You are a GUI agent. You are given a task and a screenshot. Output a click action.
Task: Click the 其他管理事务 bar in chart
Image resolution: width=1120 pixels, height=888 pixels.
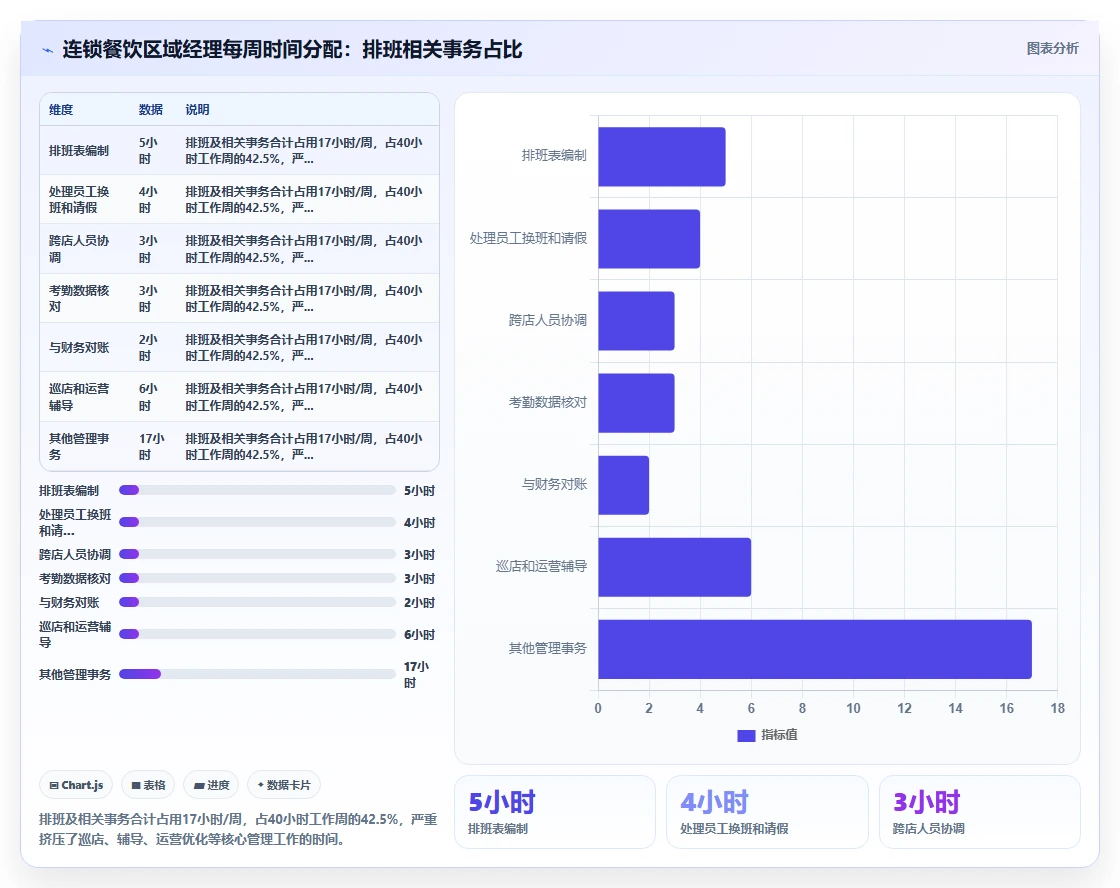click(x=814, y=649)
